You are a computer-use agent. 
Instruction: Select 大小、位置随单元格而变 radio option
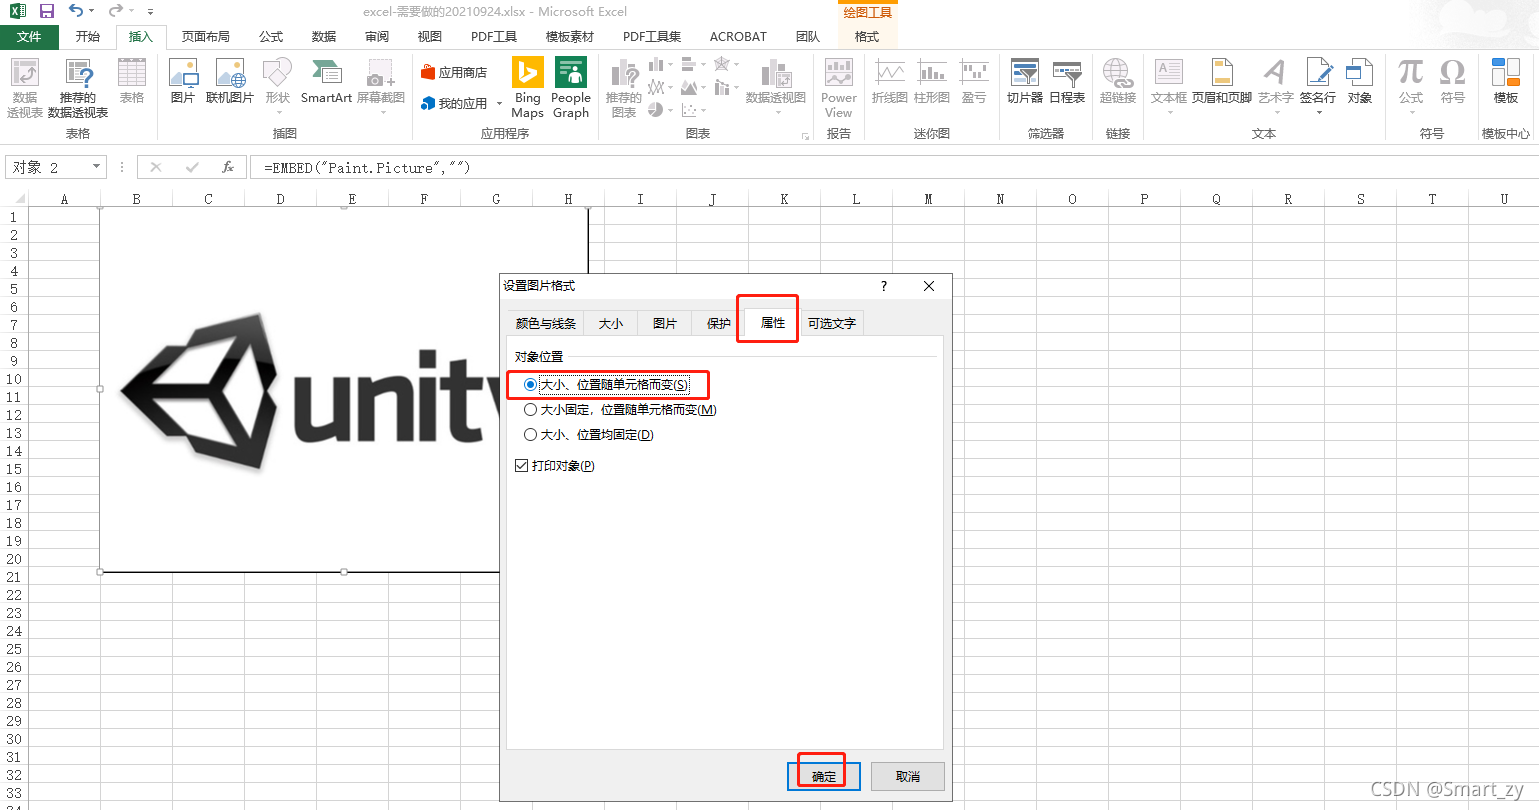pyautogui.click(x=608, y=385)
